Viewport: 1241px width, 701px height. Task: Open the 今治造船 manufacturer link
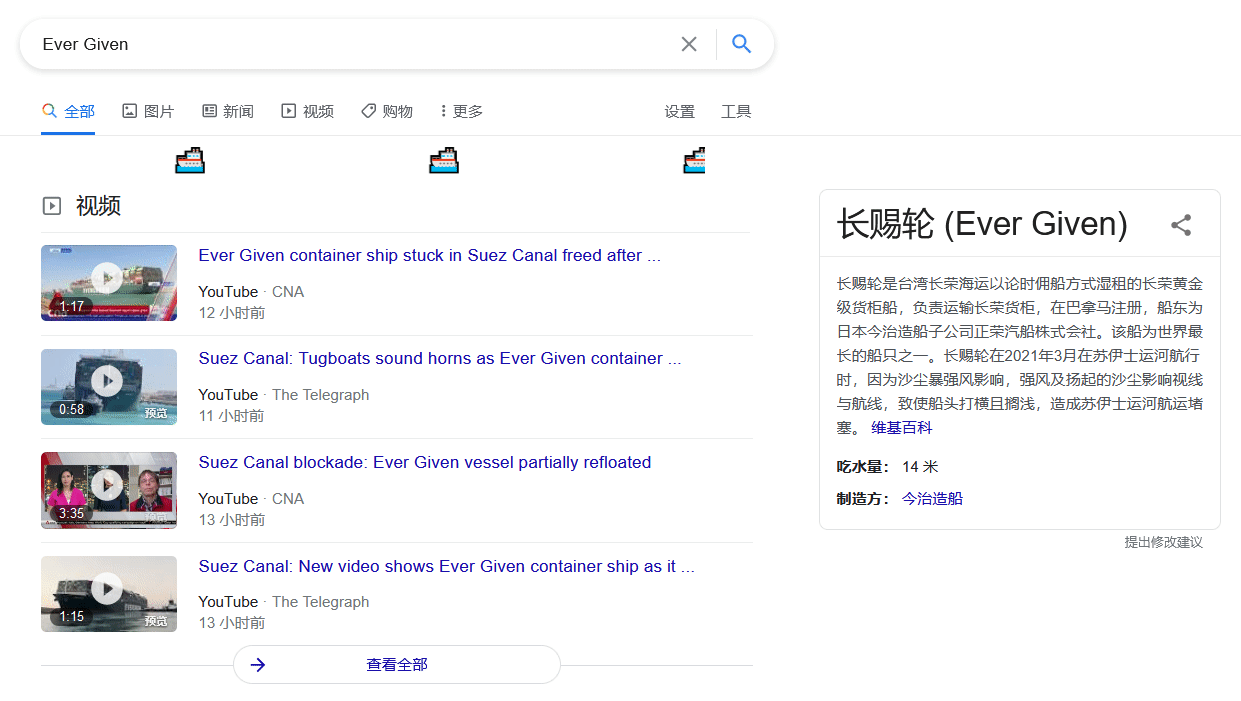tap(932, 498)
